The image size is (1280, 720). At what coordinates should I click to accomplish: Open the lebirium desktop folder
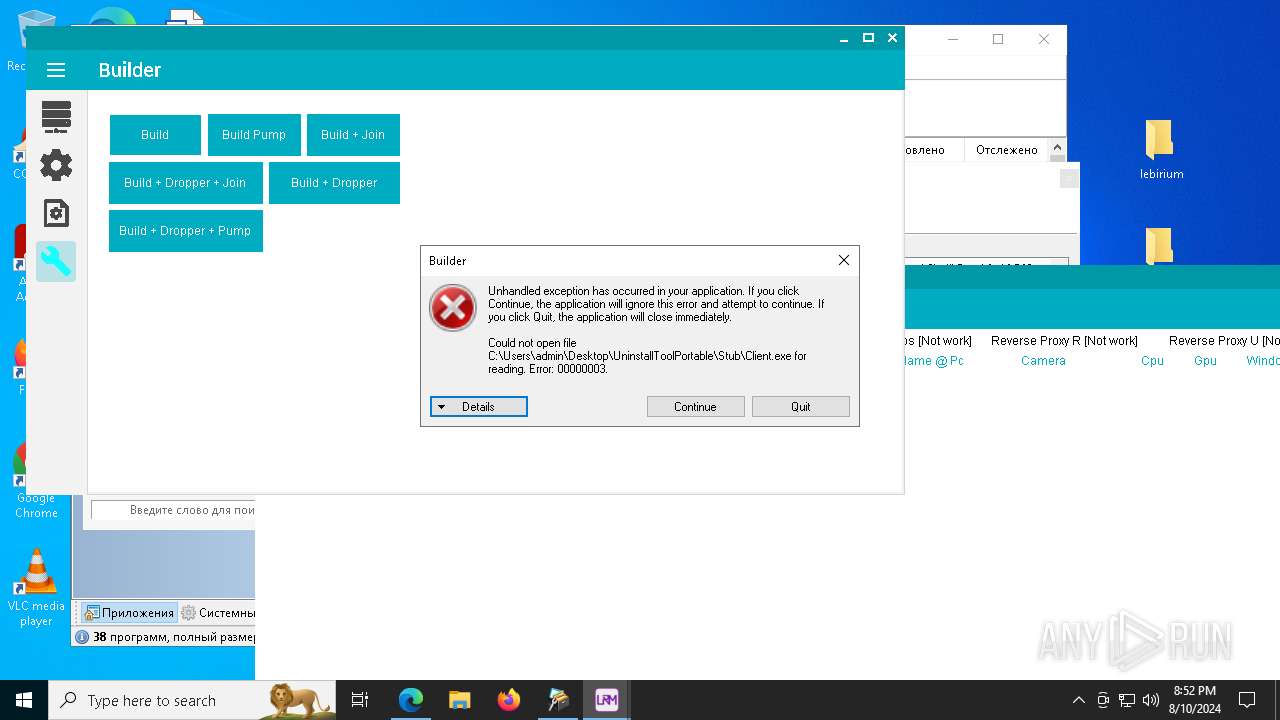1161,150
